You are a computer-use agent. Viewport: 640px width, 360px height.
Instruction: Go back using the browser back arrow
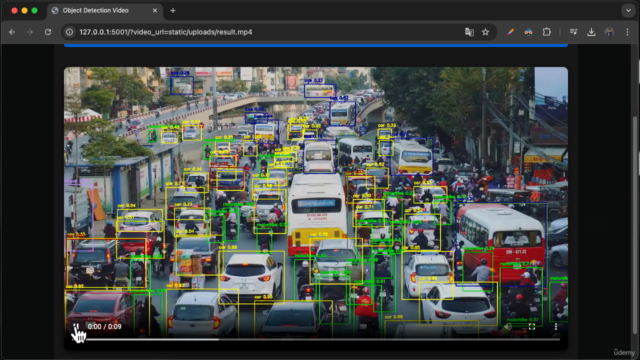[12, 32]
